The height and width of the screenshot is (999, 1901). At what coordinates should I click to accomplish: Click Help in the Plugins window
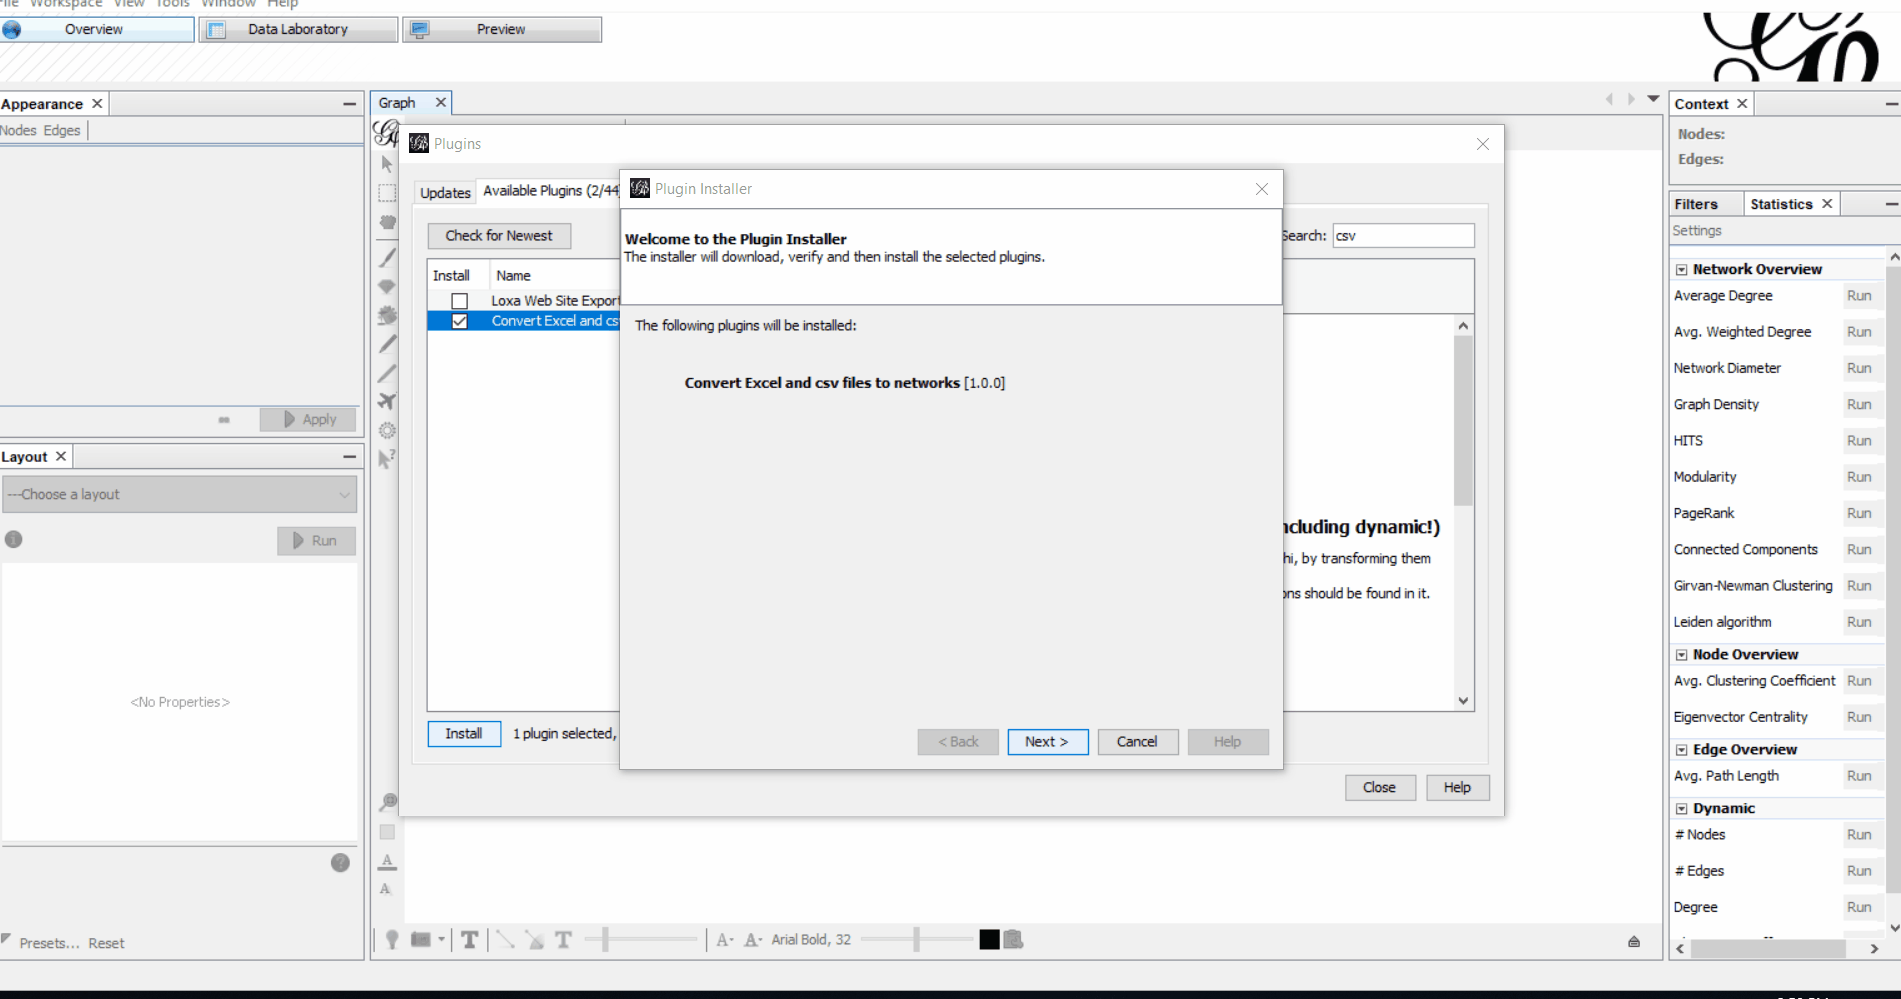pos(1457,788)
